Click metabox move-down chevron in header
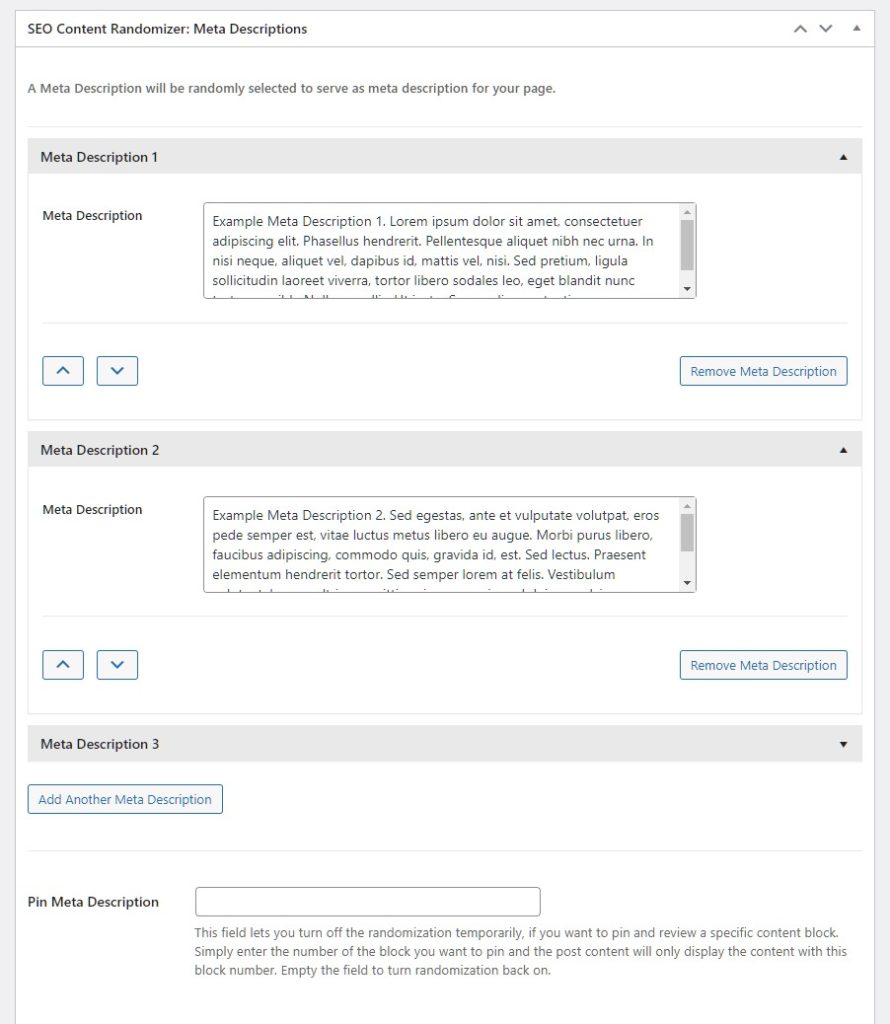This screenshot has height=1024, width=890. click(x=824, y=29)
